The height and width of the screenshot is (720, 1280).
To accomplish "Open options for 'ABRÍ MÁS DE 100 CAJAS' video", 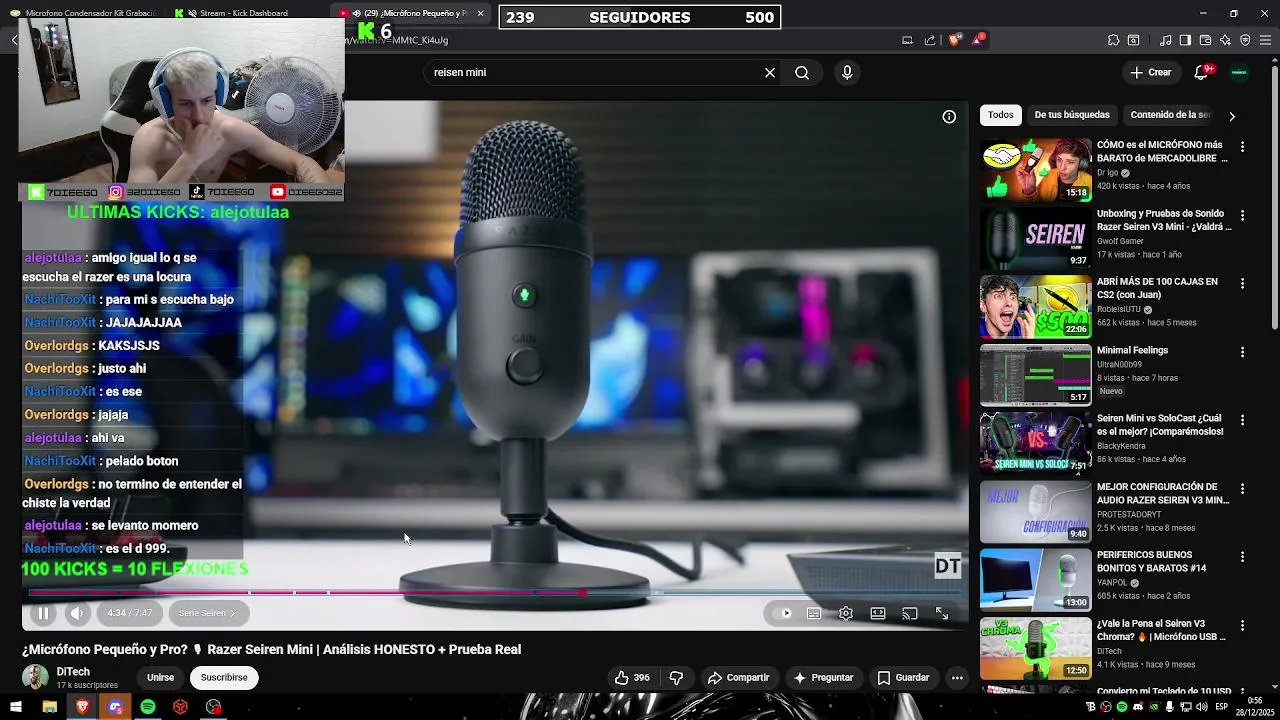I will (x=1242, y=283).
